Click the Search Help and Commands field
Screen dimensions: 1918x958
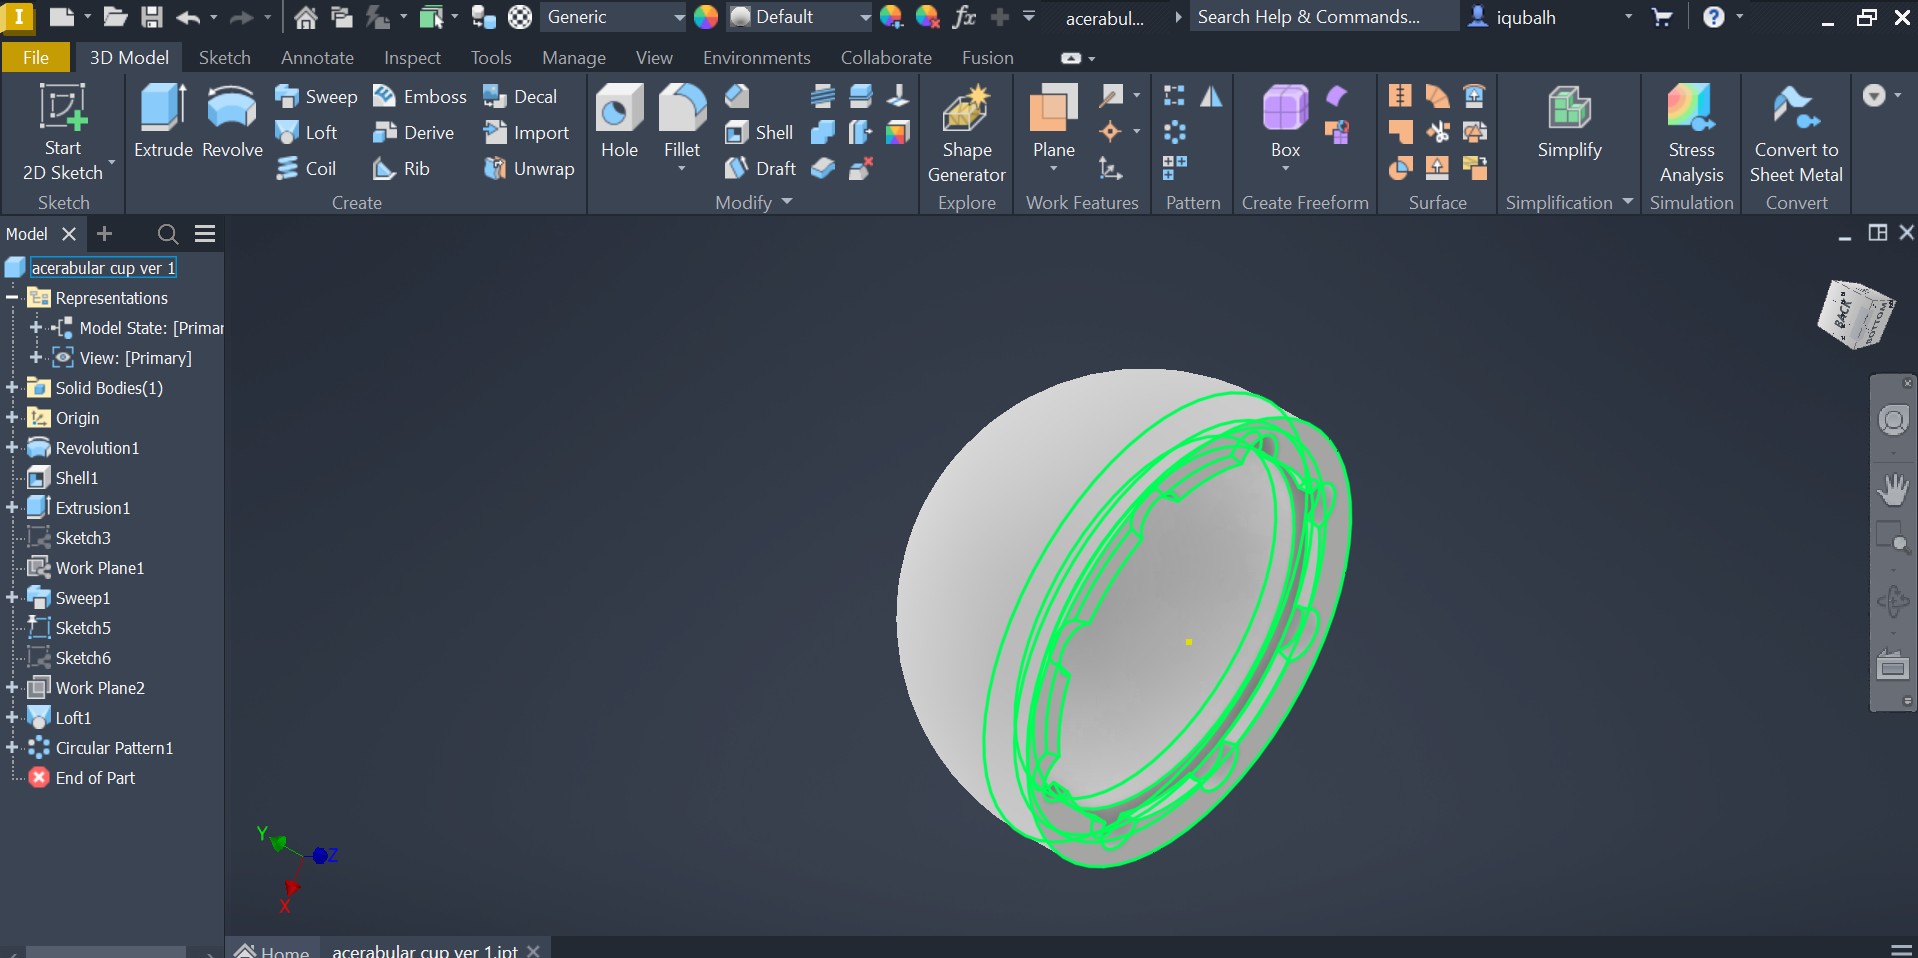(1322, 16)
